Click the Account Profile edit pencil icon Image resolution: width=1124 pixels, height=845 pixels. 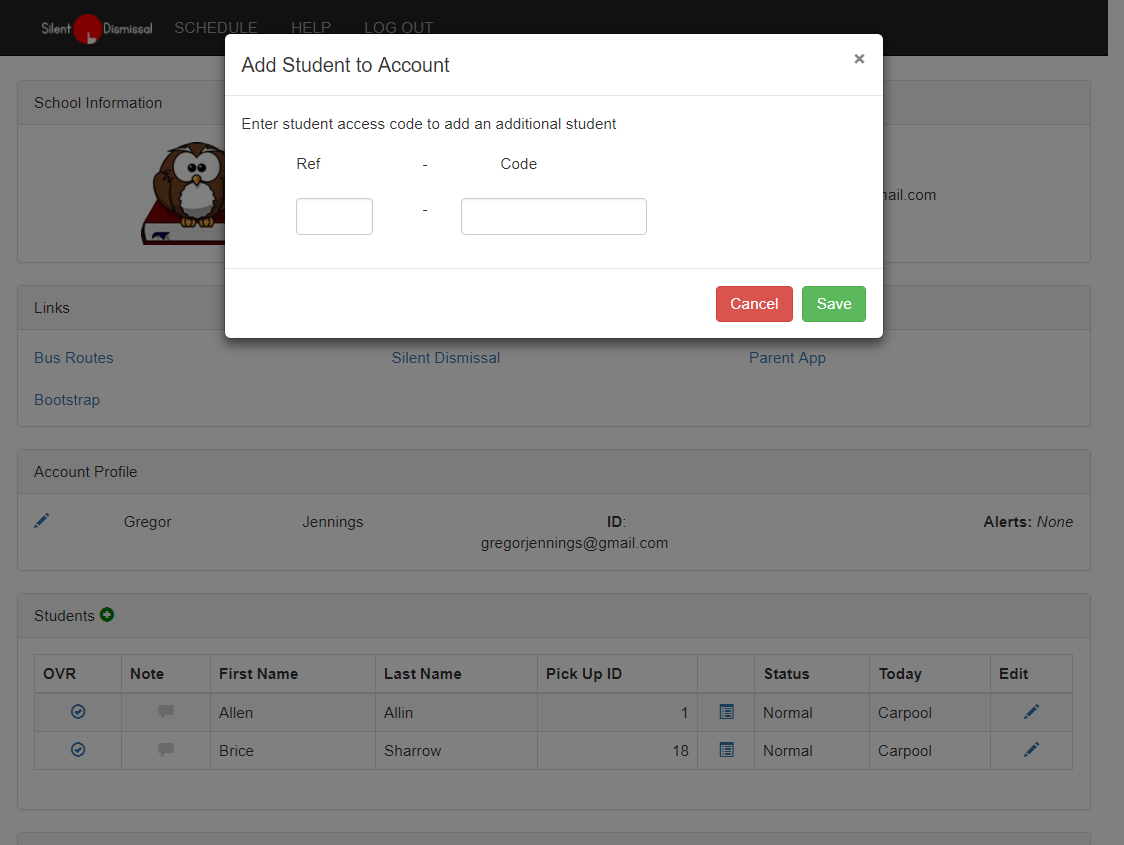click(42, 521)
